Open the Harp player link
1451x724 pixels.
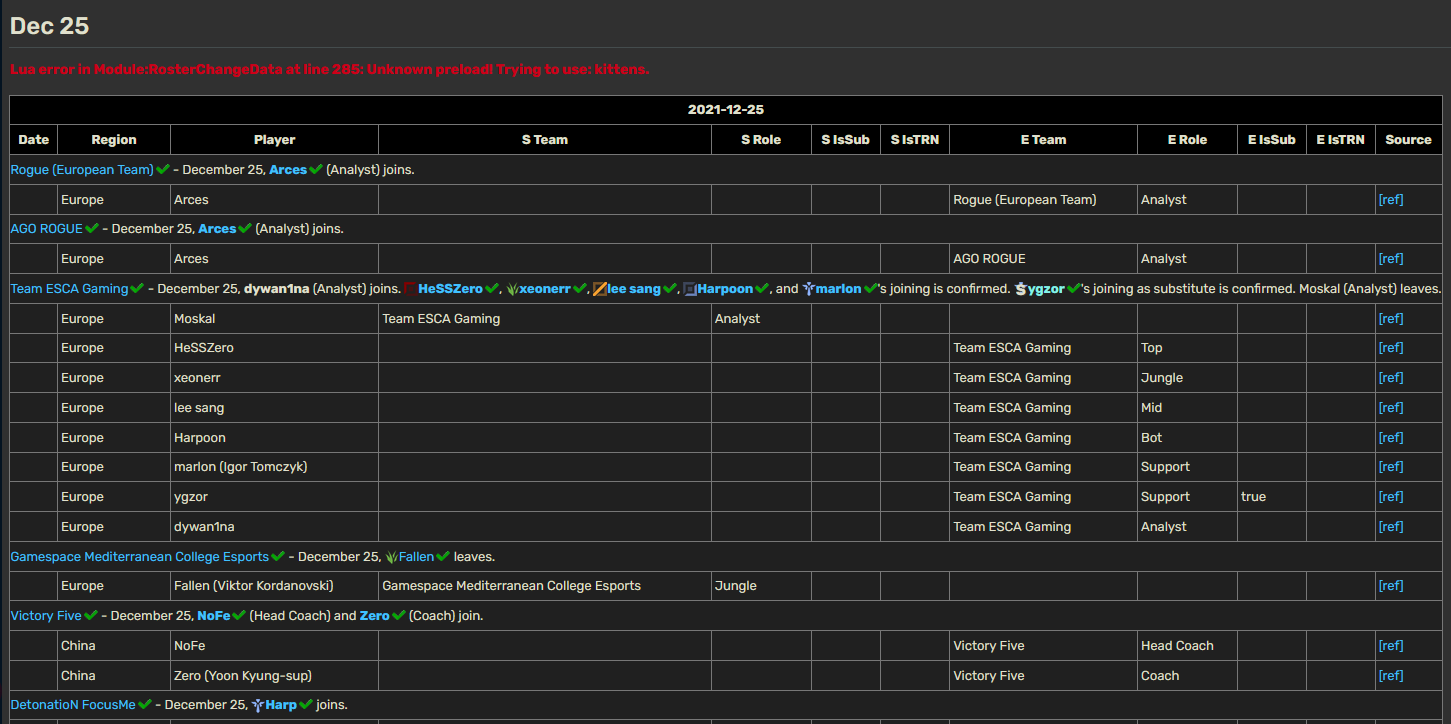point(281,705)
